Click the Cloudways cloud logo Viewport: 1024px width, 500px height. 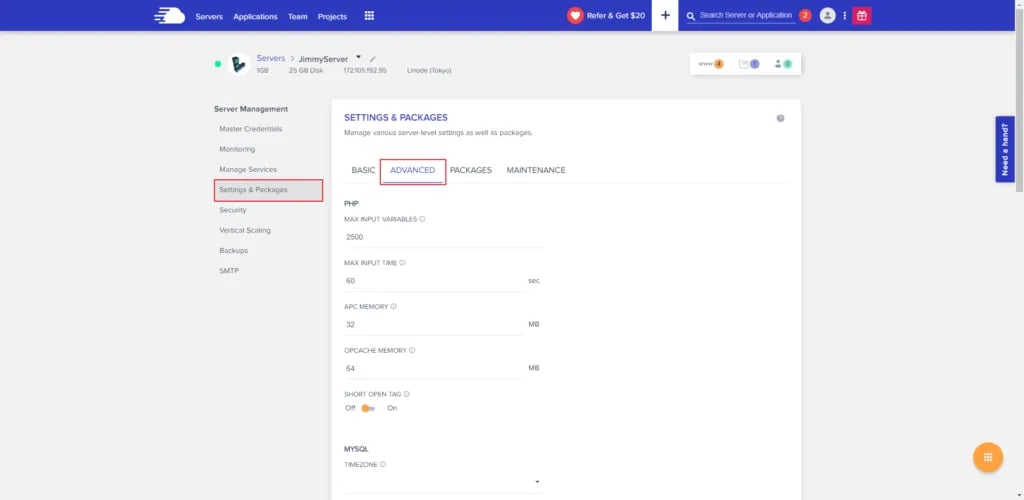tap(170, 16)
